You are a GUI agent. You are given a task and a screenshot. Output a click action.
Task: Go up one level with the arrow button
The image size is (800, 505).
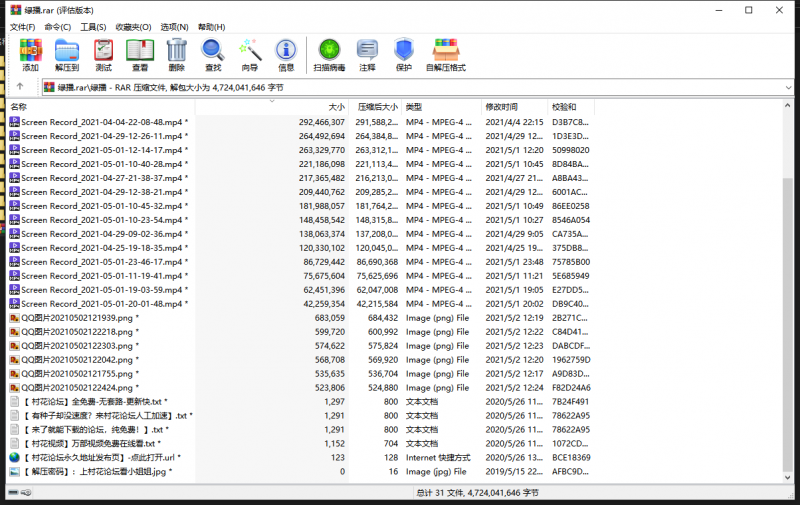pos(20,87)
